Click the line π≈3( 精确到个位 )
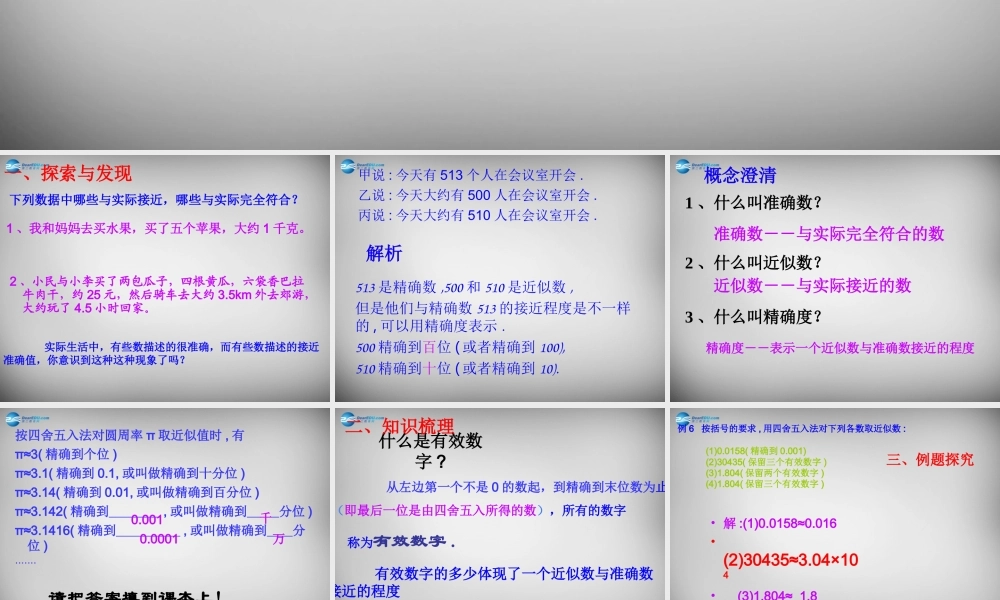Screen dimensions: 1000x600 [x=66, y=455]
